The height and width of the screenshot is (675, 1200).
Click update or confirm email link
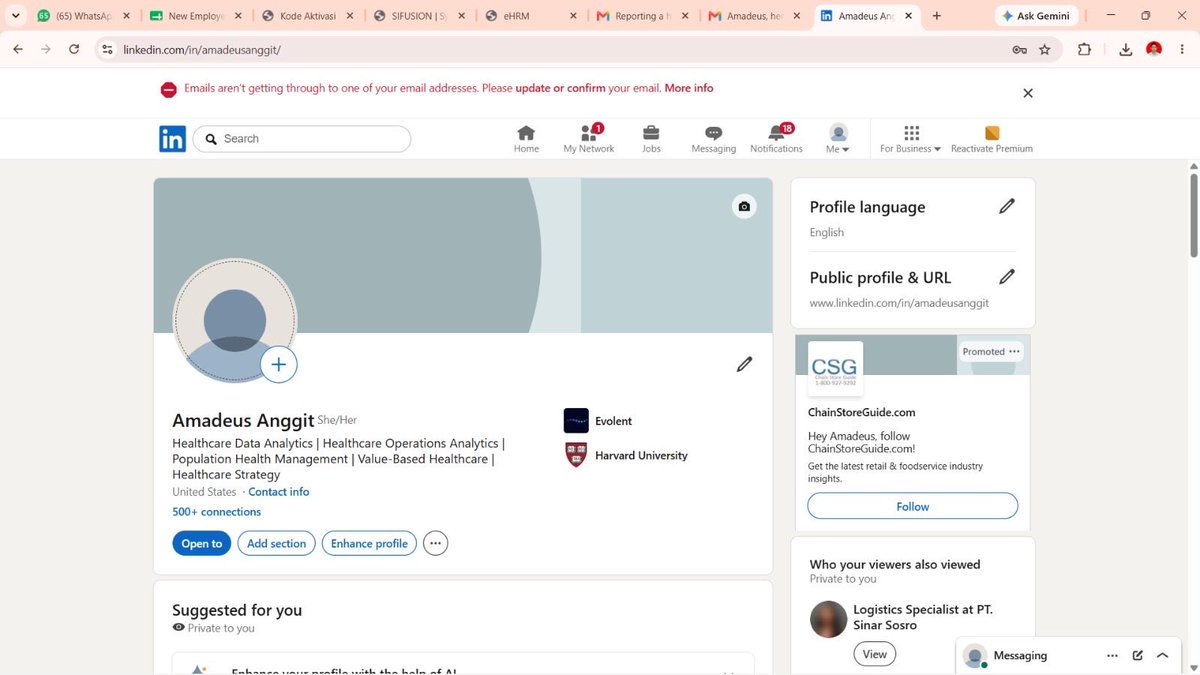pos(560,88)
